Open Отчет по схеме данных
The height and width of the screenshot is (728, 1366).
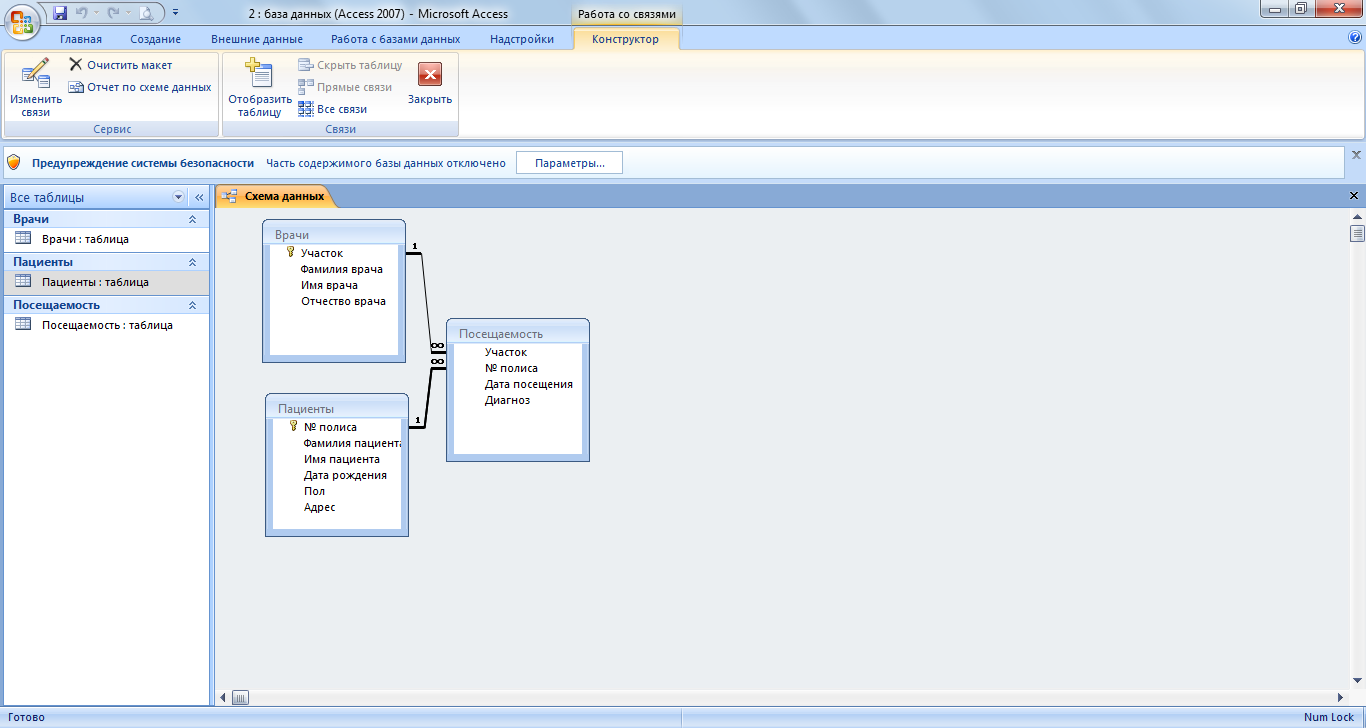(140, 87)
